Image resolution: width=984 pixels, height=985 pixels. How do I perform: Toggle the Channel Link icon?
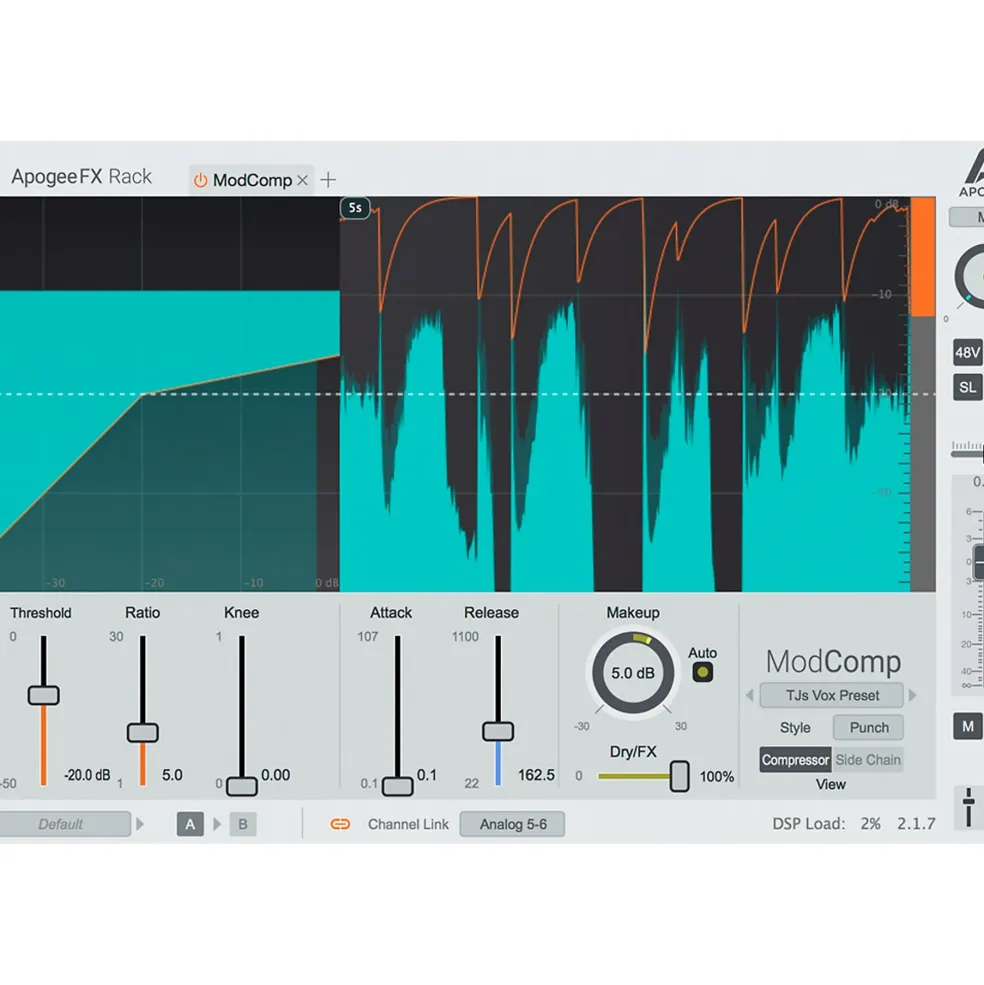[340, 824]
